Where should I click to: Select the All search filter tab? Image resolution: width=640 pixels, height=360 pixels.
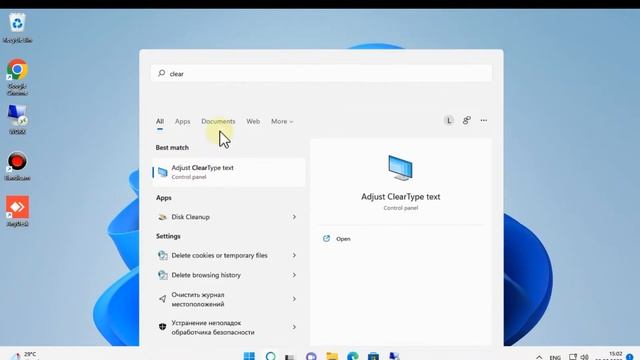160,121
